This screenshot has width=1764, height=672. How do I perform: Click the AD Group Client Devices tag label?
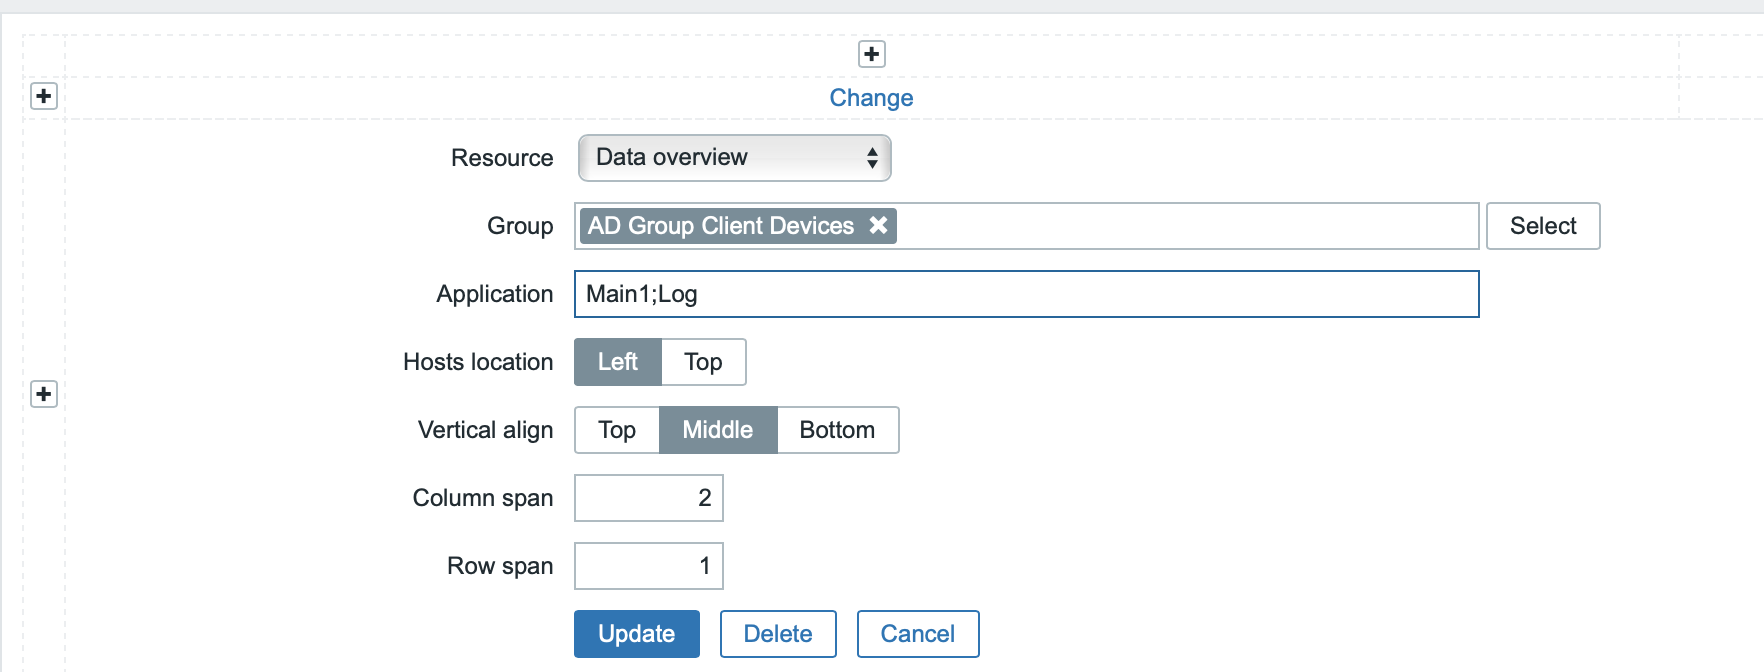[720, 226]
